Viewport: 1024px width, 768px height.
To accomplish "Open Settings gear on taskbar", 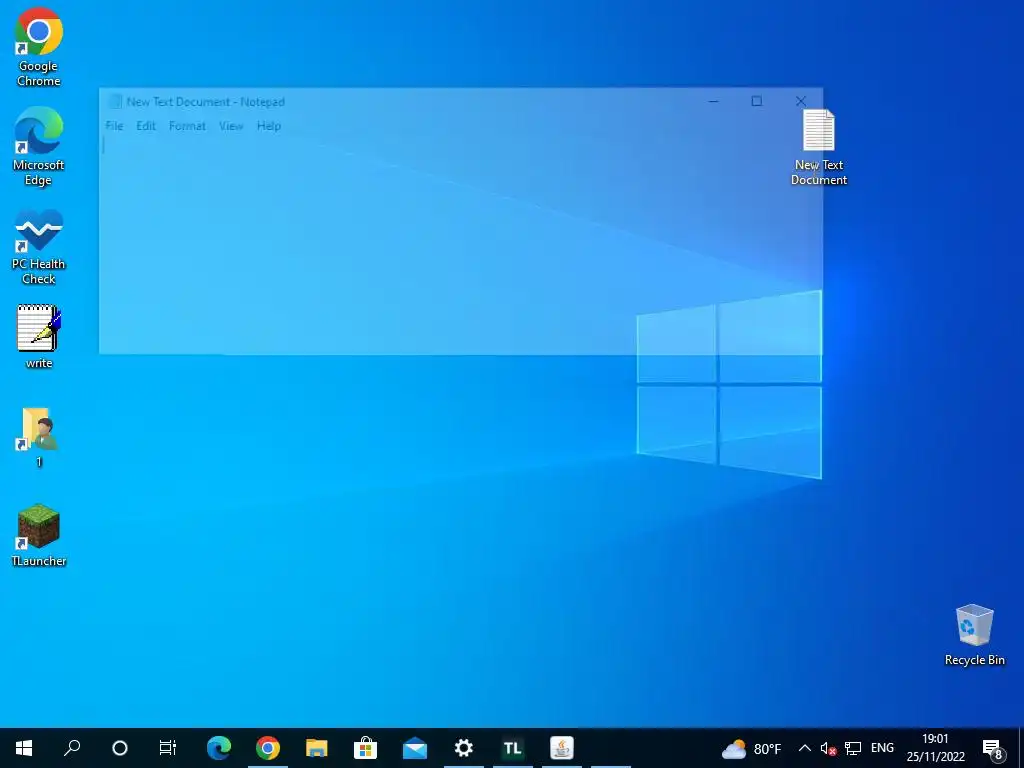I will [464, 748].
